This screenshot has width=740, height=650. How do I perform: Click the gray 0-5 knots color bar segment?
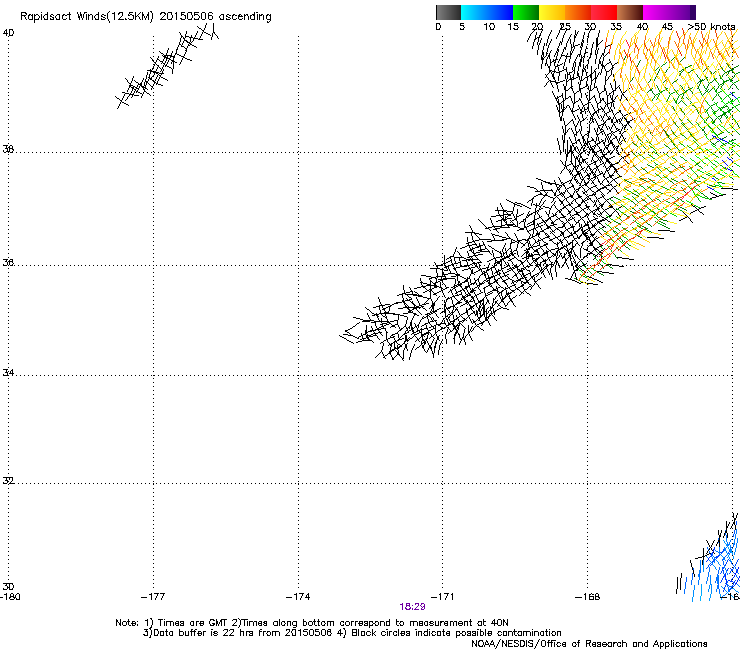pyautogui.click(x=448, y=12)
